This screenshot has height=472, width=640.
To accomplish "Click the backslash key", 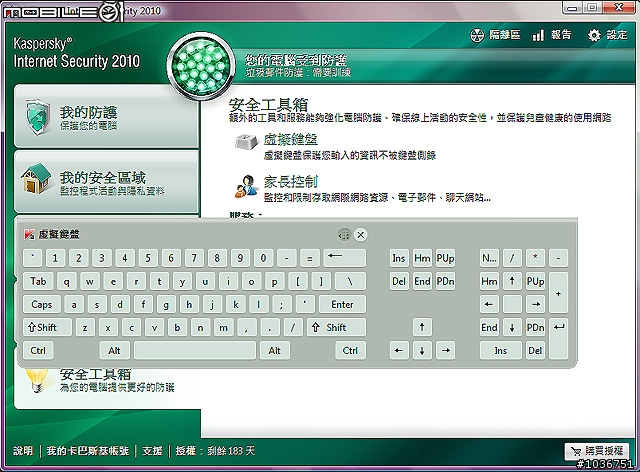I will [x=350, y=281].
